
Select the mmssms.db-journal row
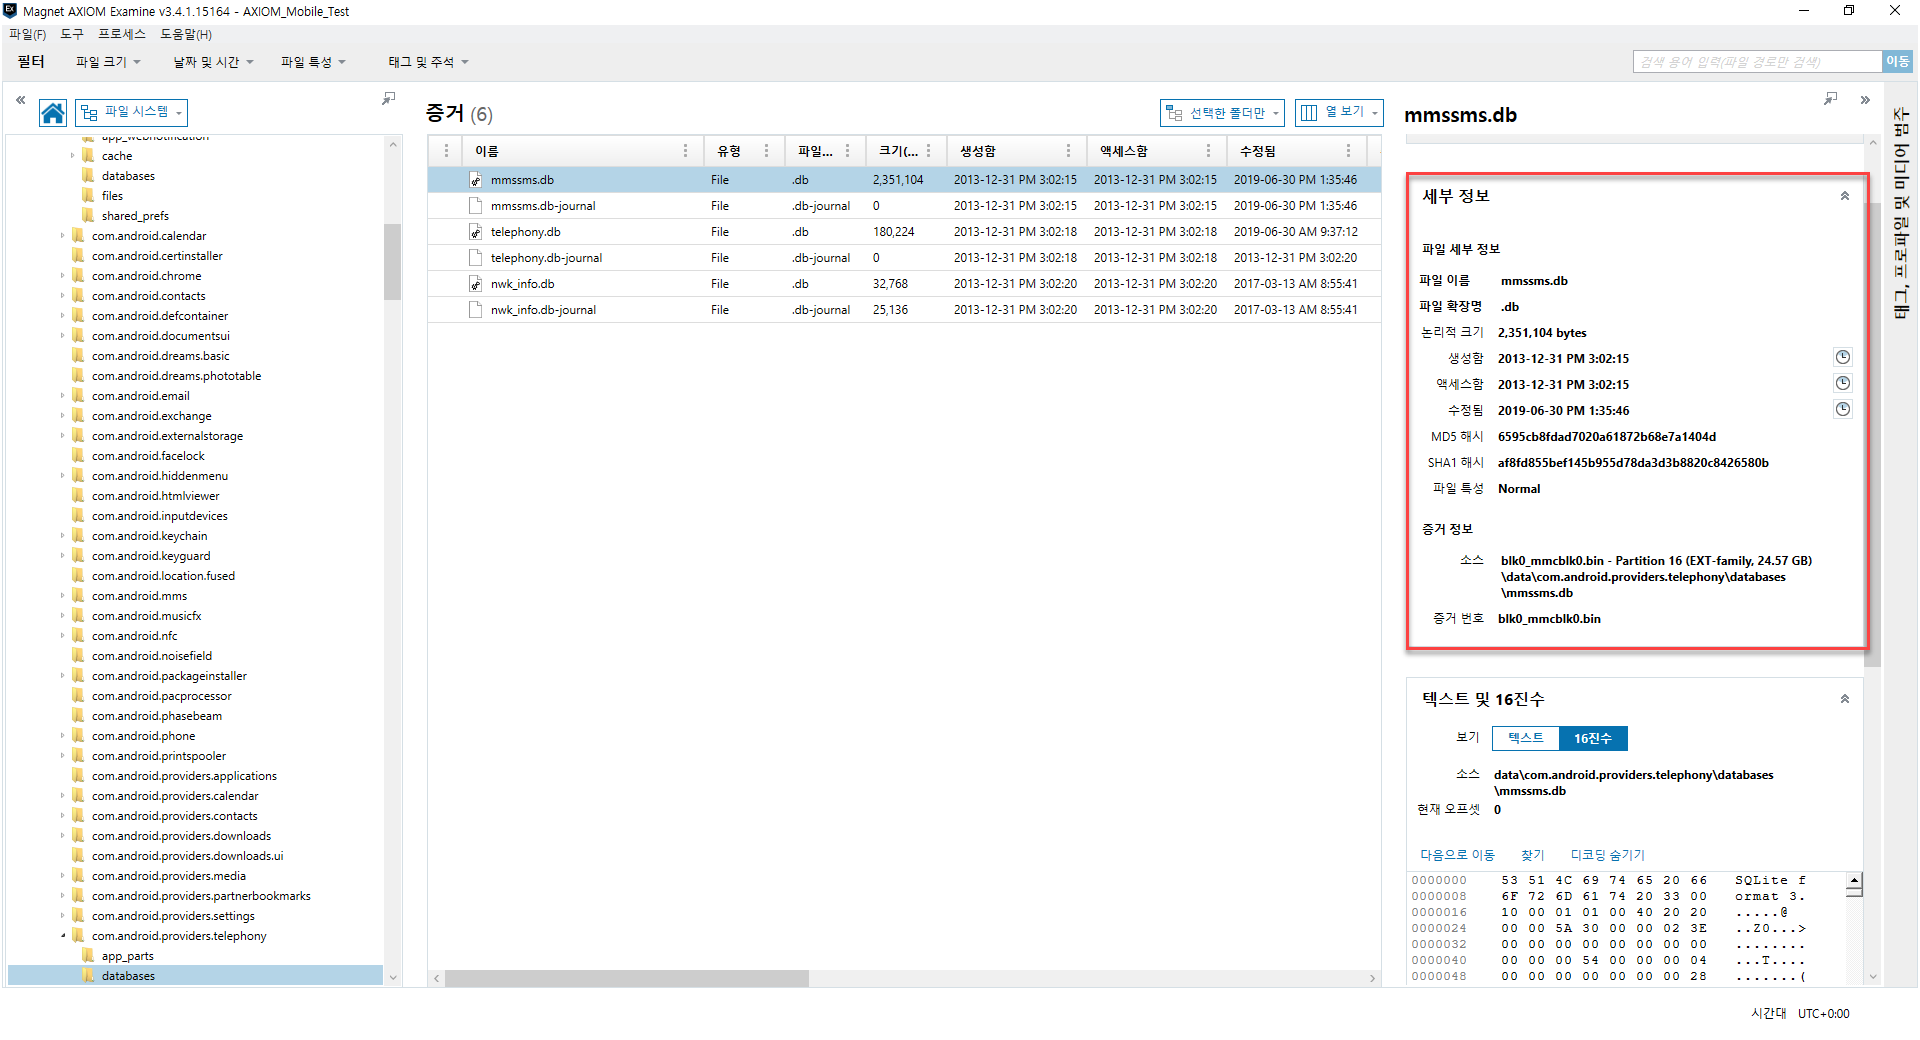904,206
